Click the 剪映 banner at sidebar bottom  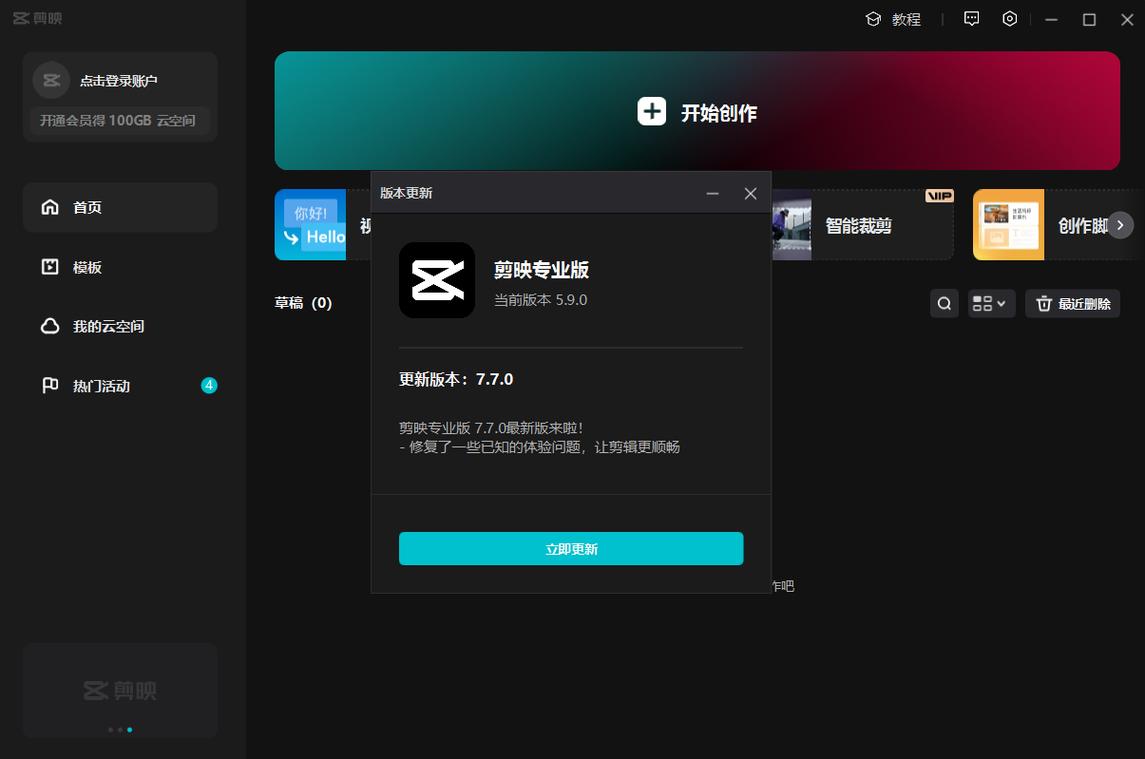pyautogui.click(x=120, y=690)
